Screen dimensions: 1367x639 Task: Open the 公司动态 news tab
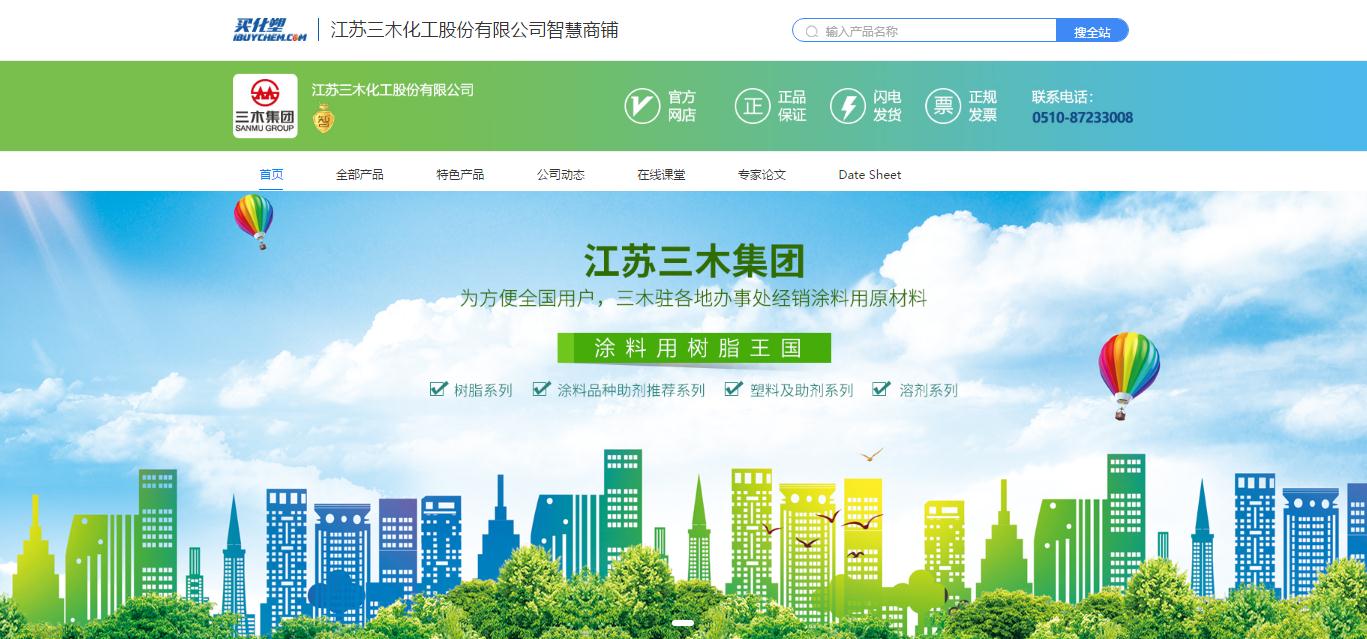561,174
